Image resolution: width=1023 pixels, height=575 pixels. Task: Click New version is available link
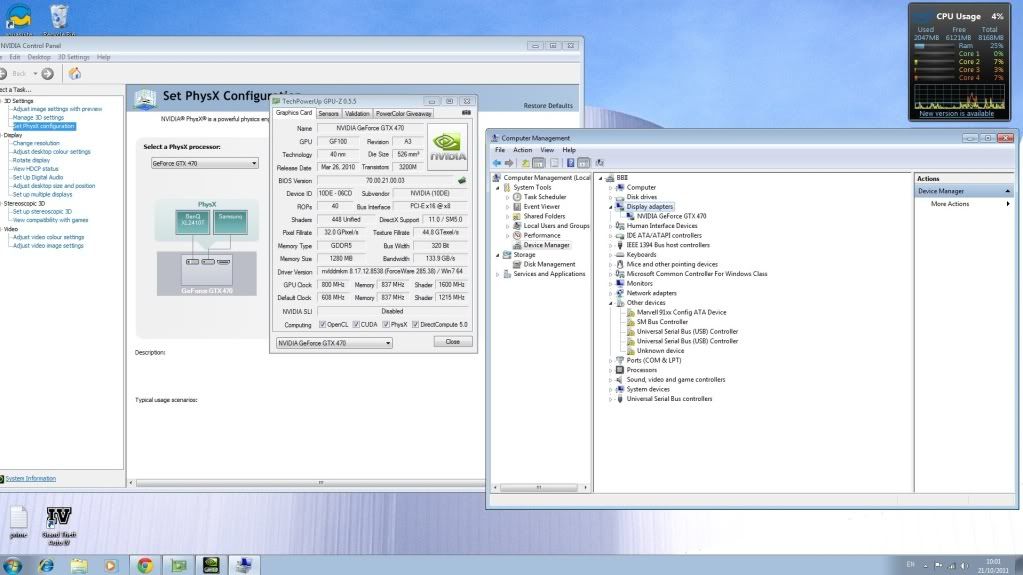click(x=956, y=114)
